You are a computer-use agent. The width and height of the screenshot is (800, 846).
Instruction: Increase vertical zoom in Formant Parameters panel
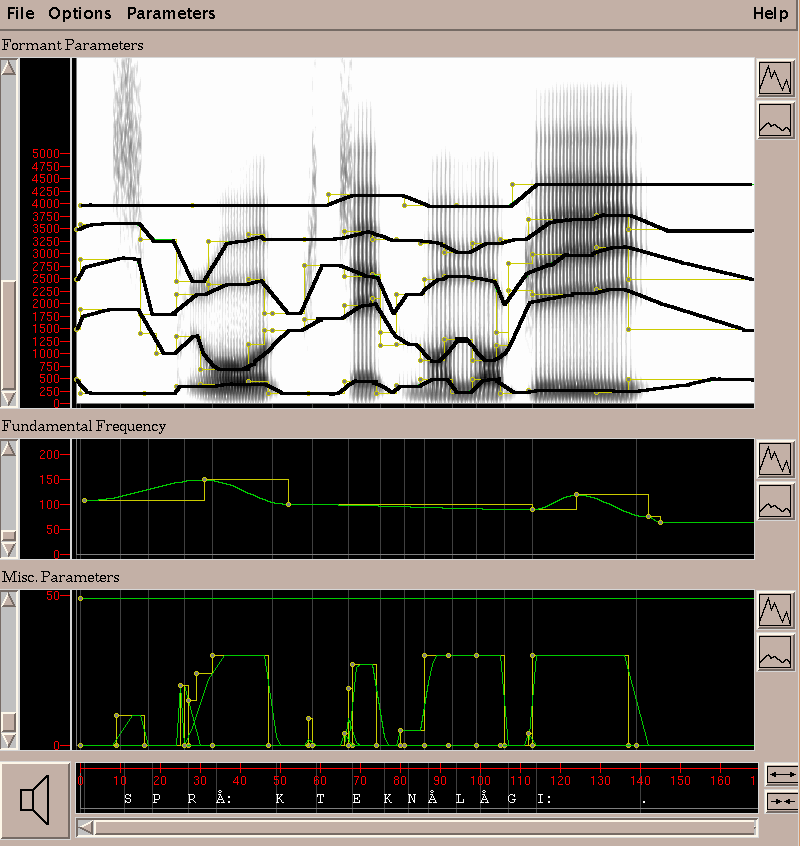tap(775, 77)
